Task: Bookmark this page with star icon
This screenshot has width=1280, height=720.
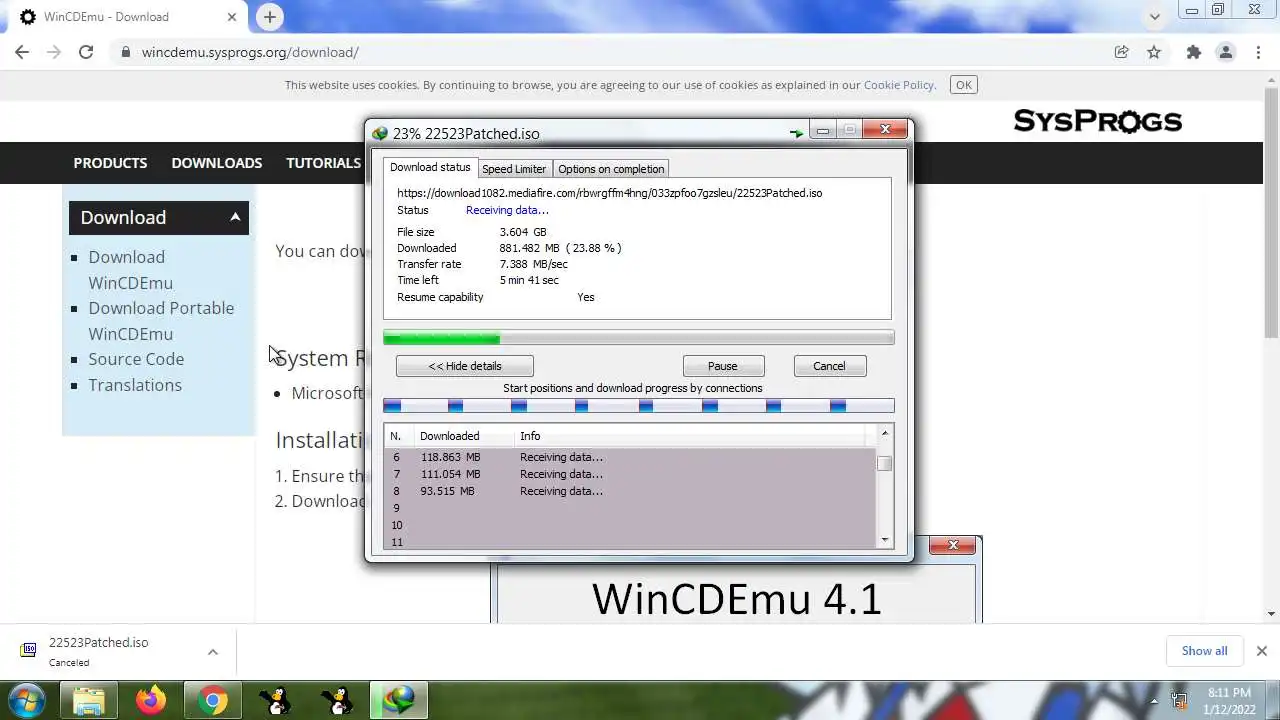Action: click(x=1154, y=52)
